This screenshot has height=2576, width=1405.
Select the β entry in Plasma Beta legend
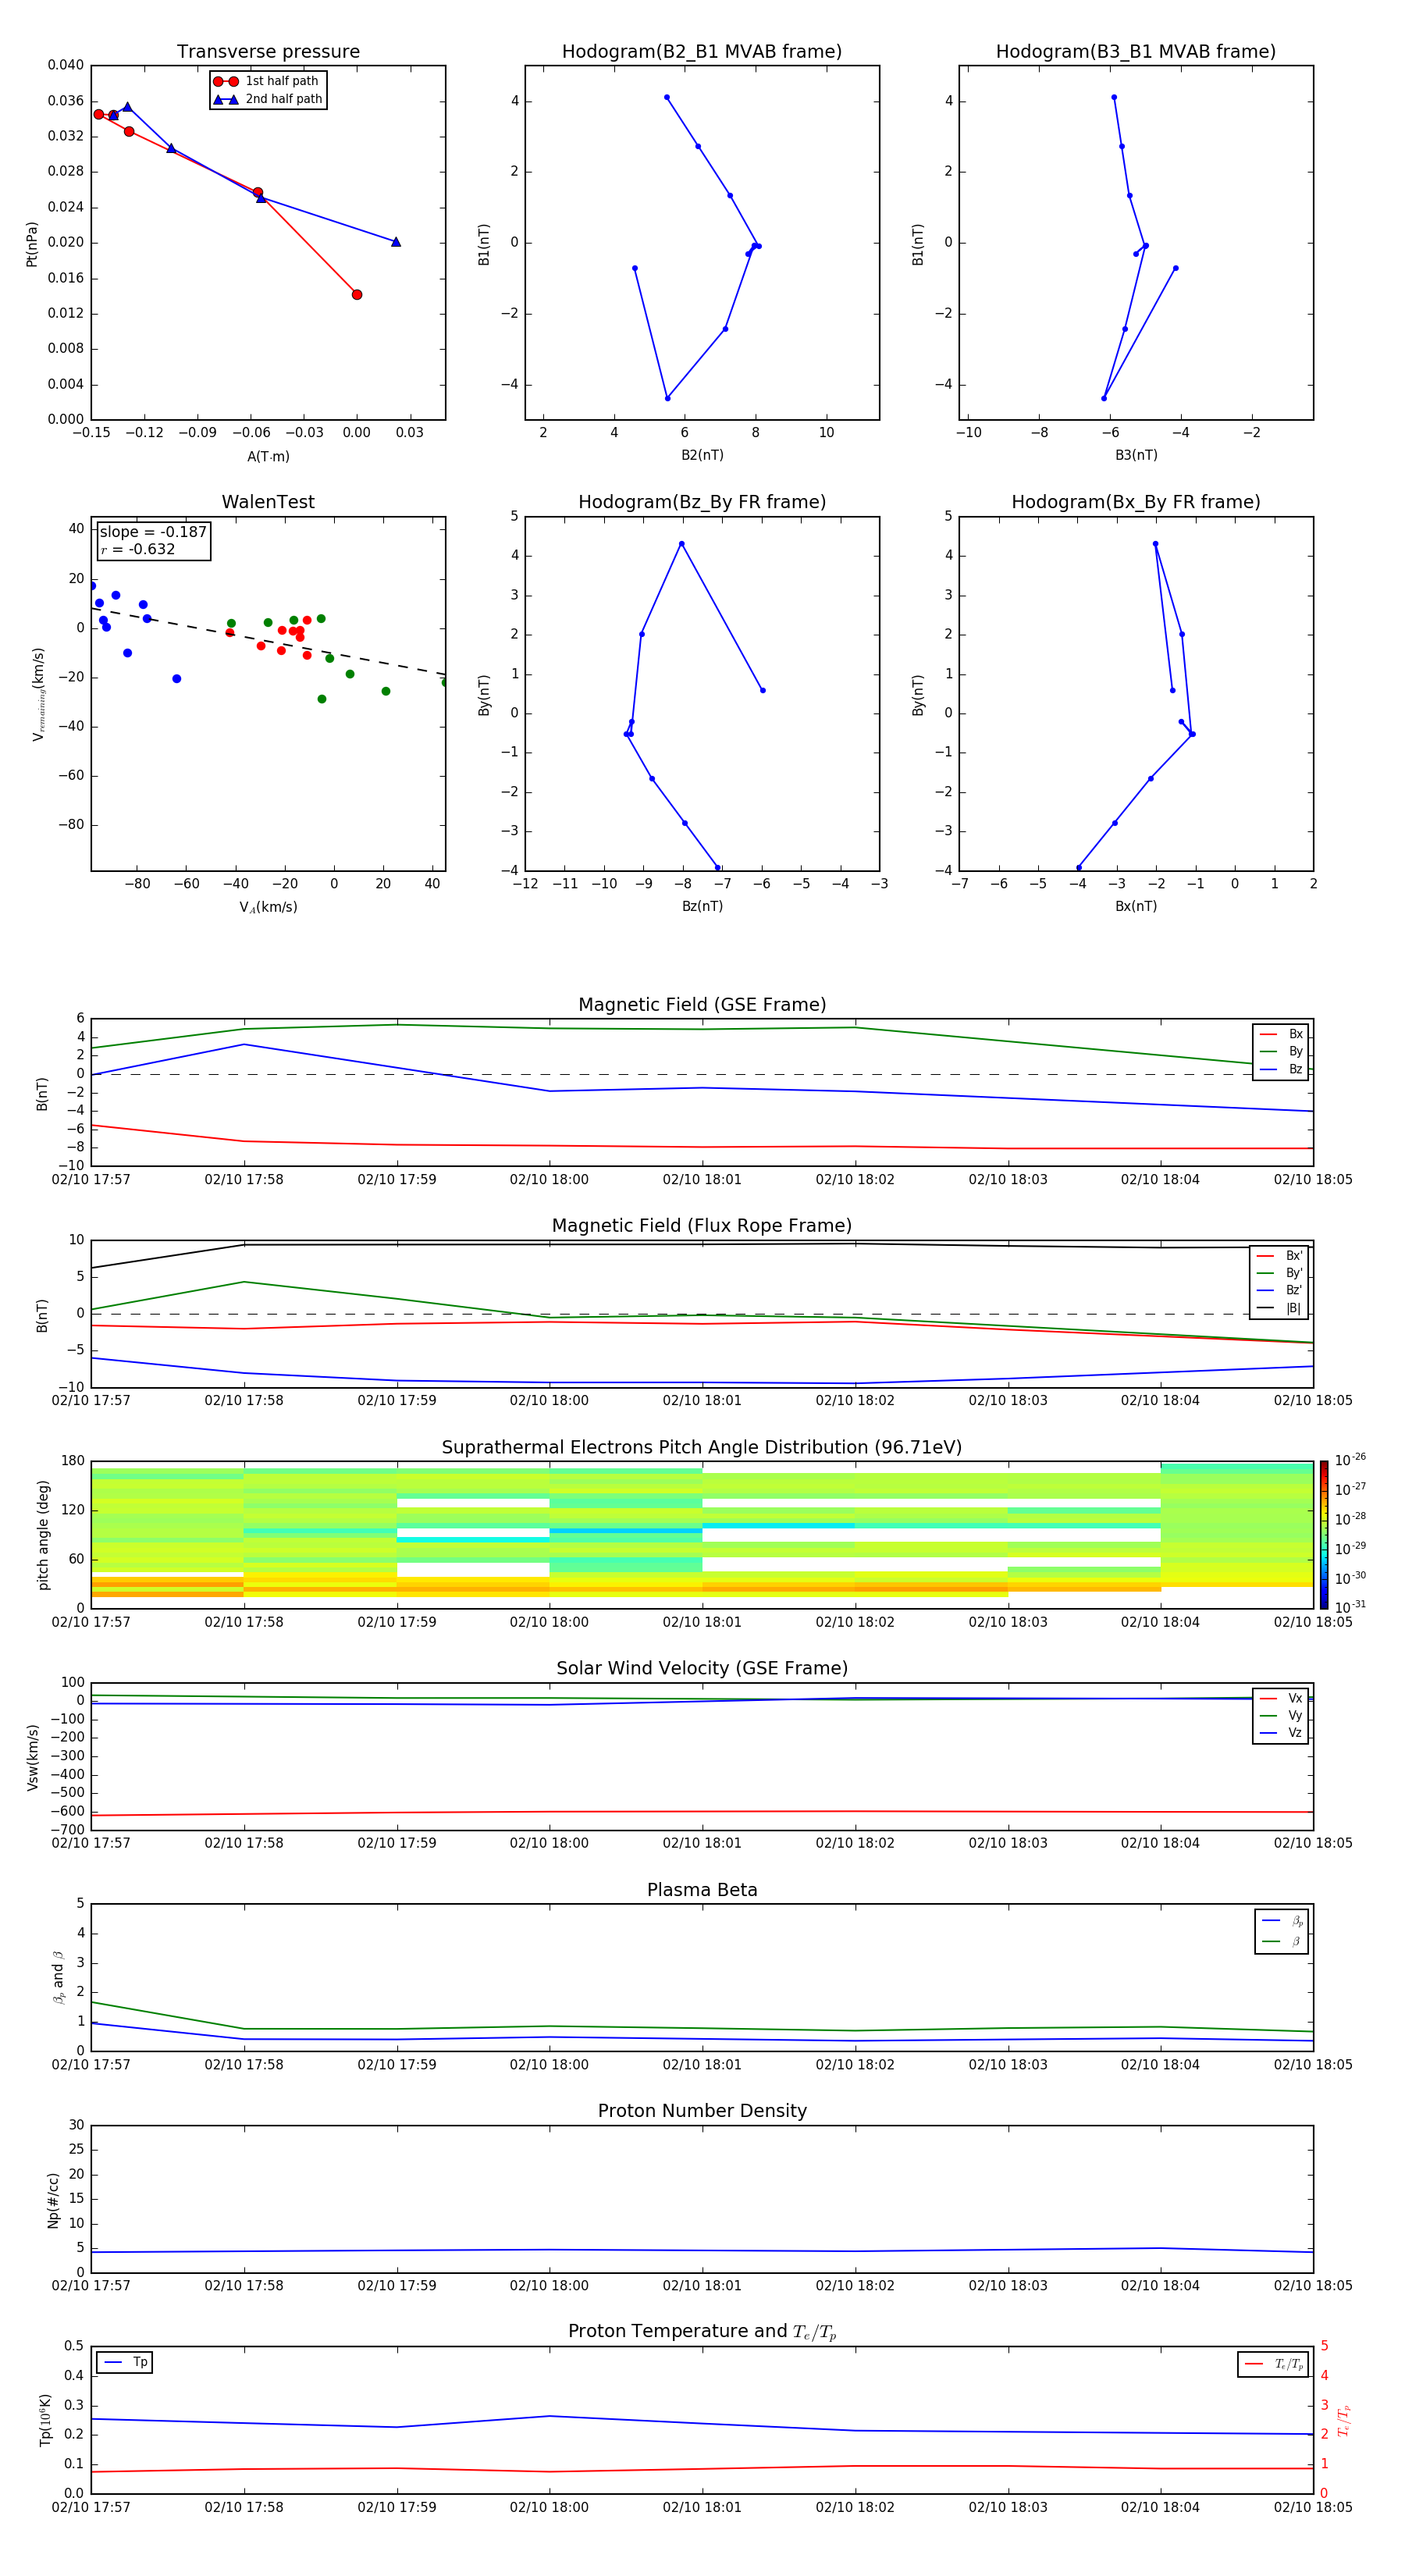tap(1283, 1941)
